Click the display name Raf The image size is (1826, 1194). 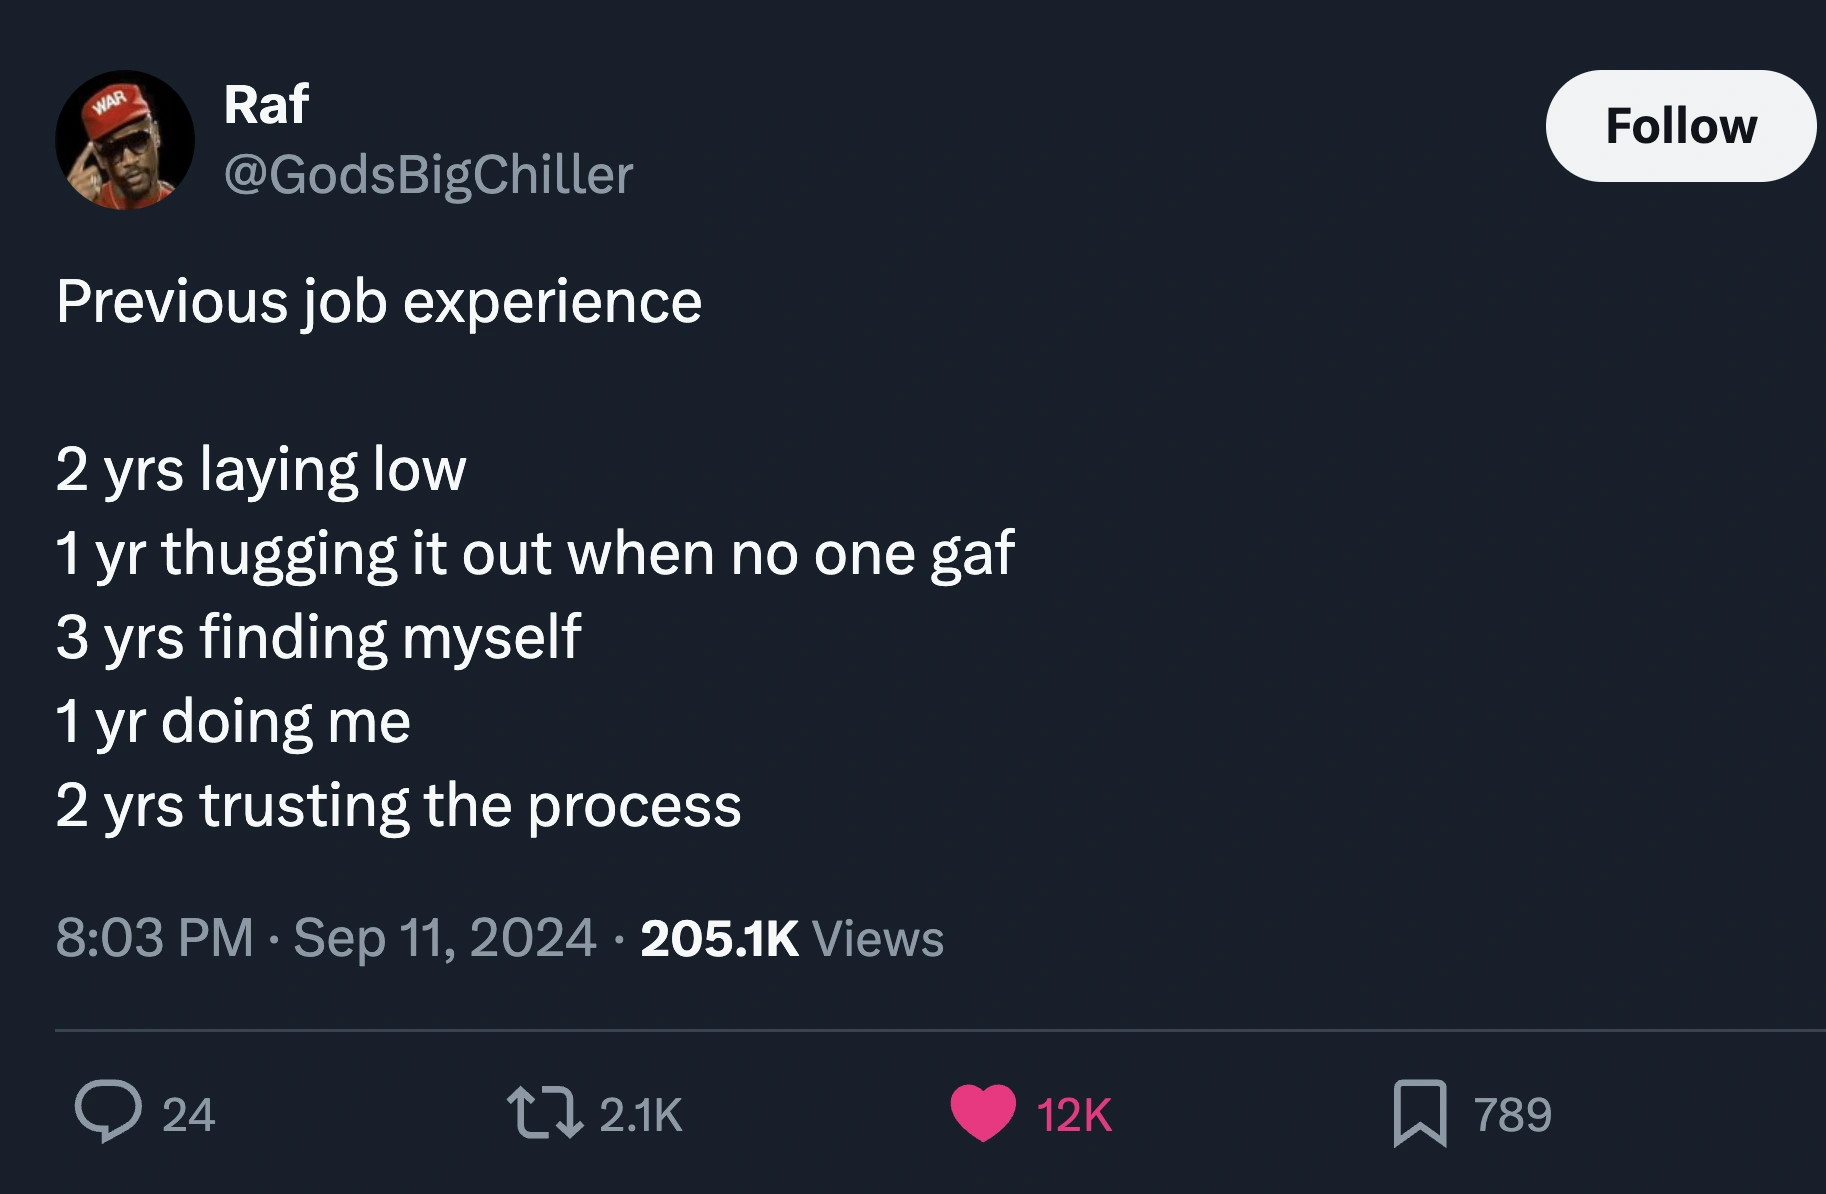264,101
